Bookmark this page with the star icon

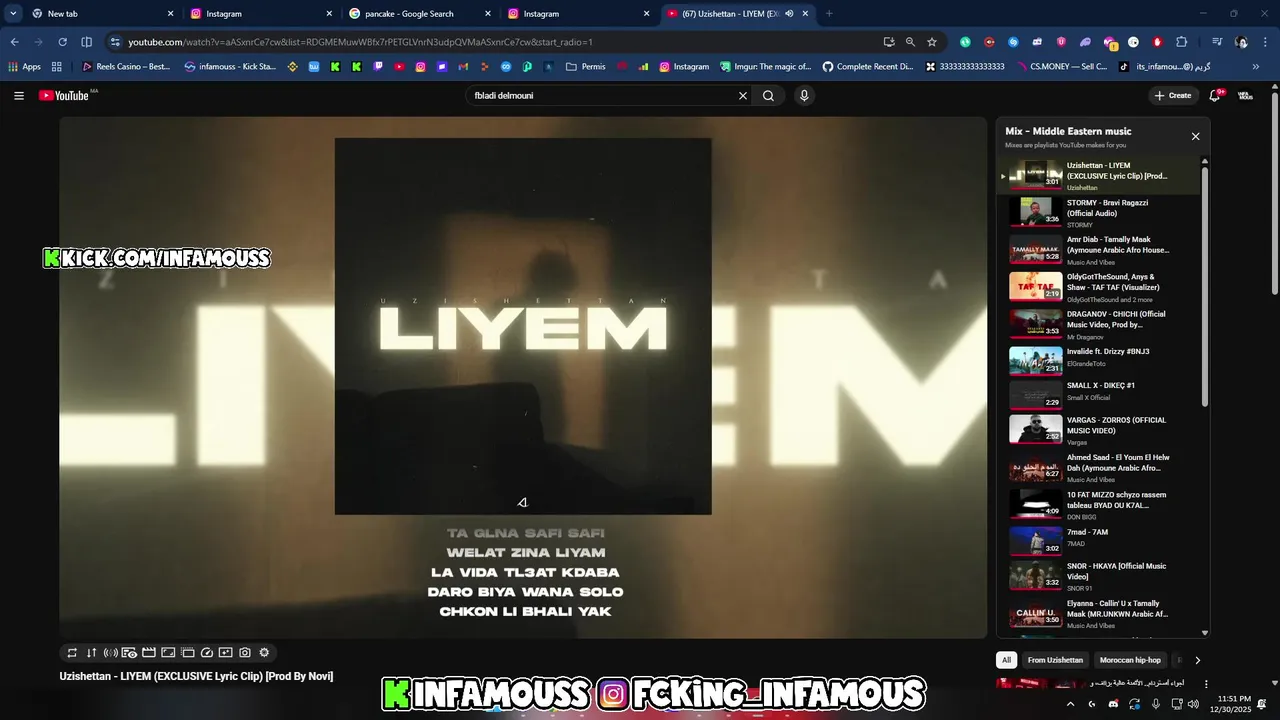pos(932,42)
